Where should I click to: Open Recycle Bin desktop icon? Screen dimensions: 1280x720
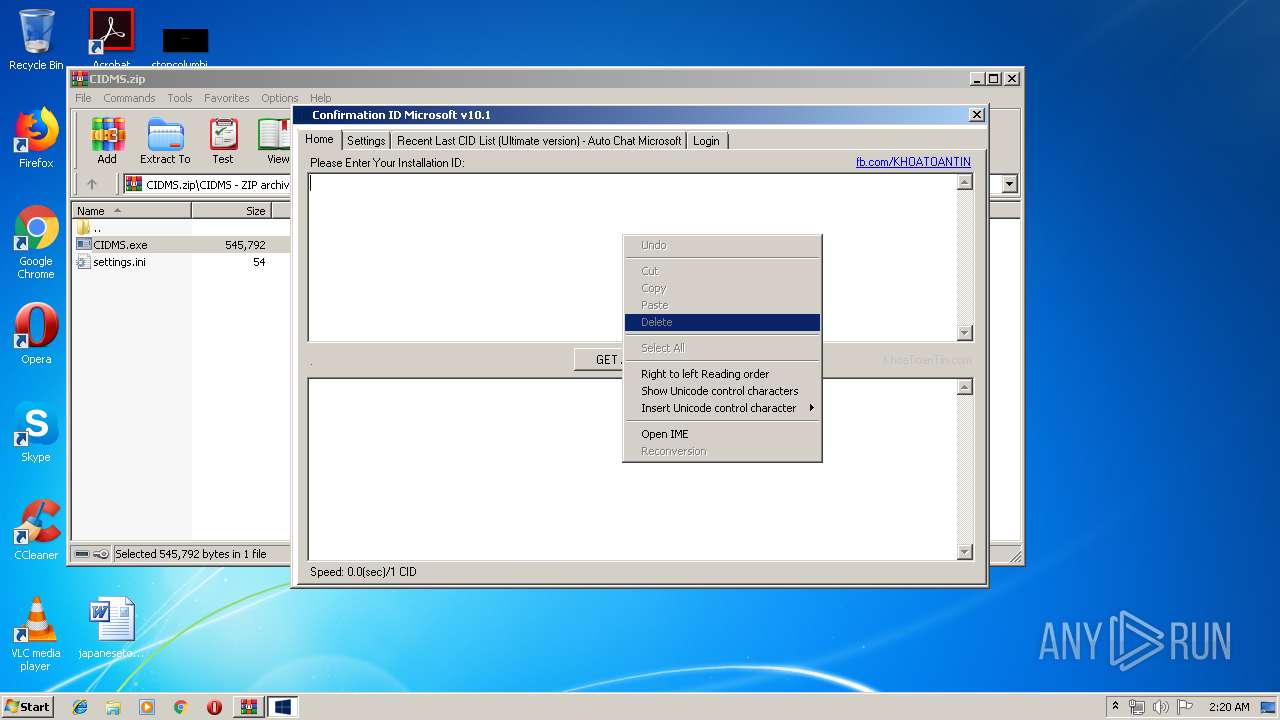click(36, 40)
